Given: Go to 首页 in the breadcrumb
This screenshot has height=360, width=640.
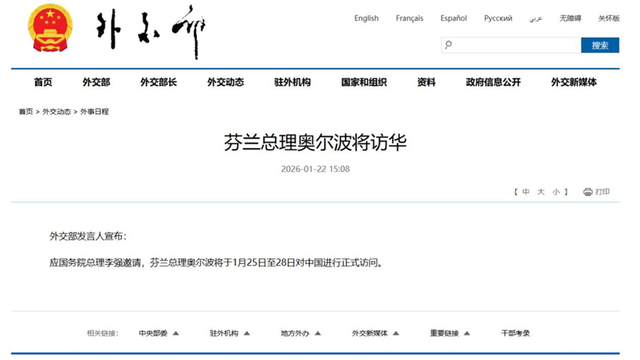Looking at the screenshot, I should pyautogui.click(x=26, y=111).
